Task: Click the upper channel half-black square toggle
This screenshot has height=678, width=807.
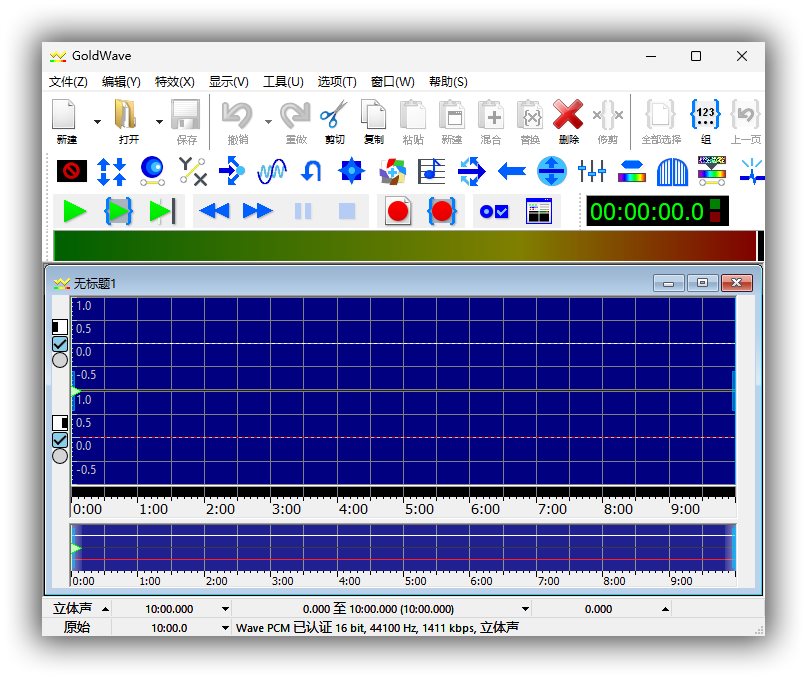Action: click(60, 326)
